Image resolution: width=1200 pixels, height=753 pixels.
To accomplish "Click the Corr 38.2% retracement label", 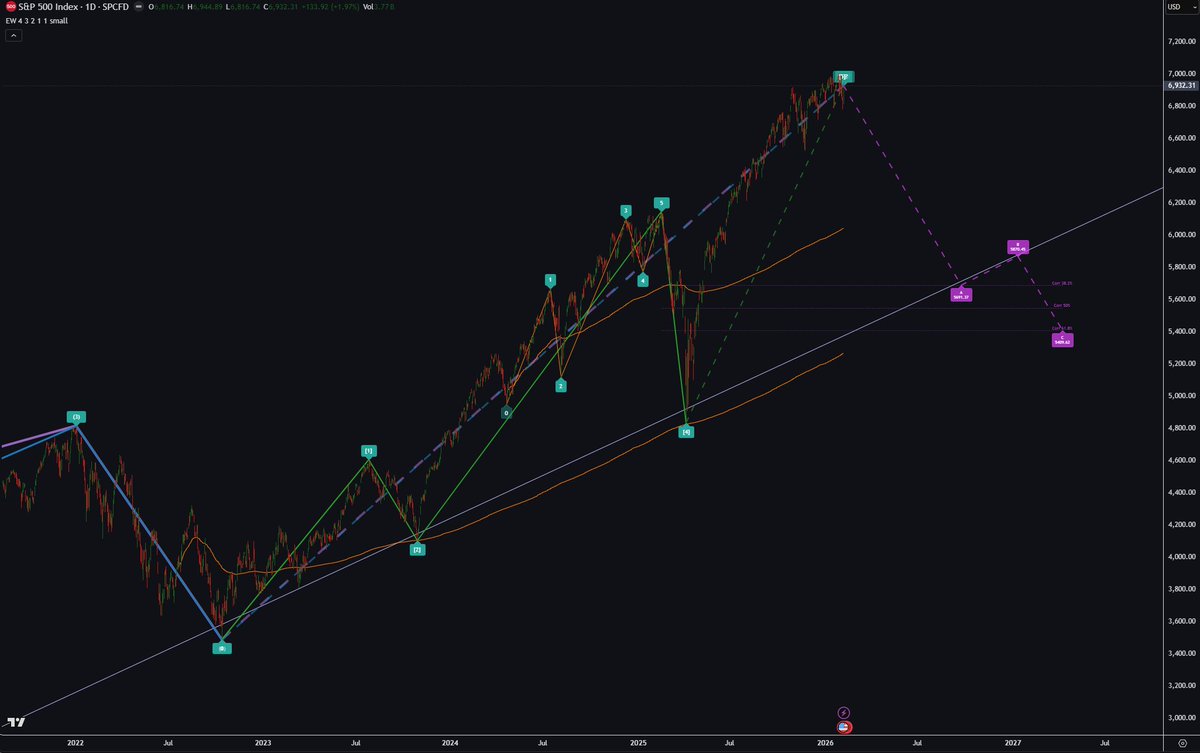I will tap(1062, 283).
